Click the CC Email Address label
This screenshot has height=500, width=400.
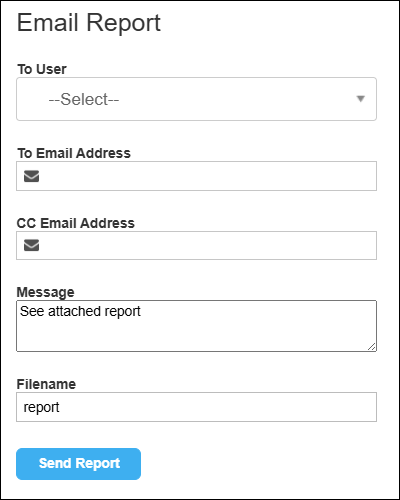pos(76,223)
